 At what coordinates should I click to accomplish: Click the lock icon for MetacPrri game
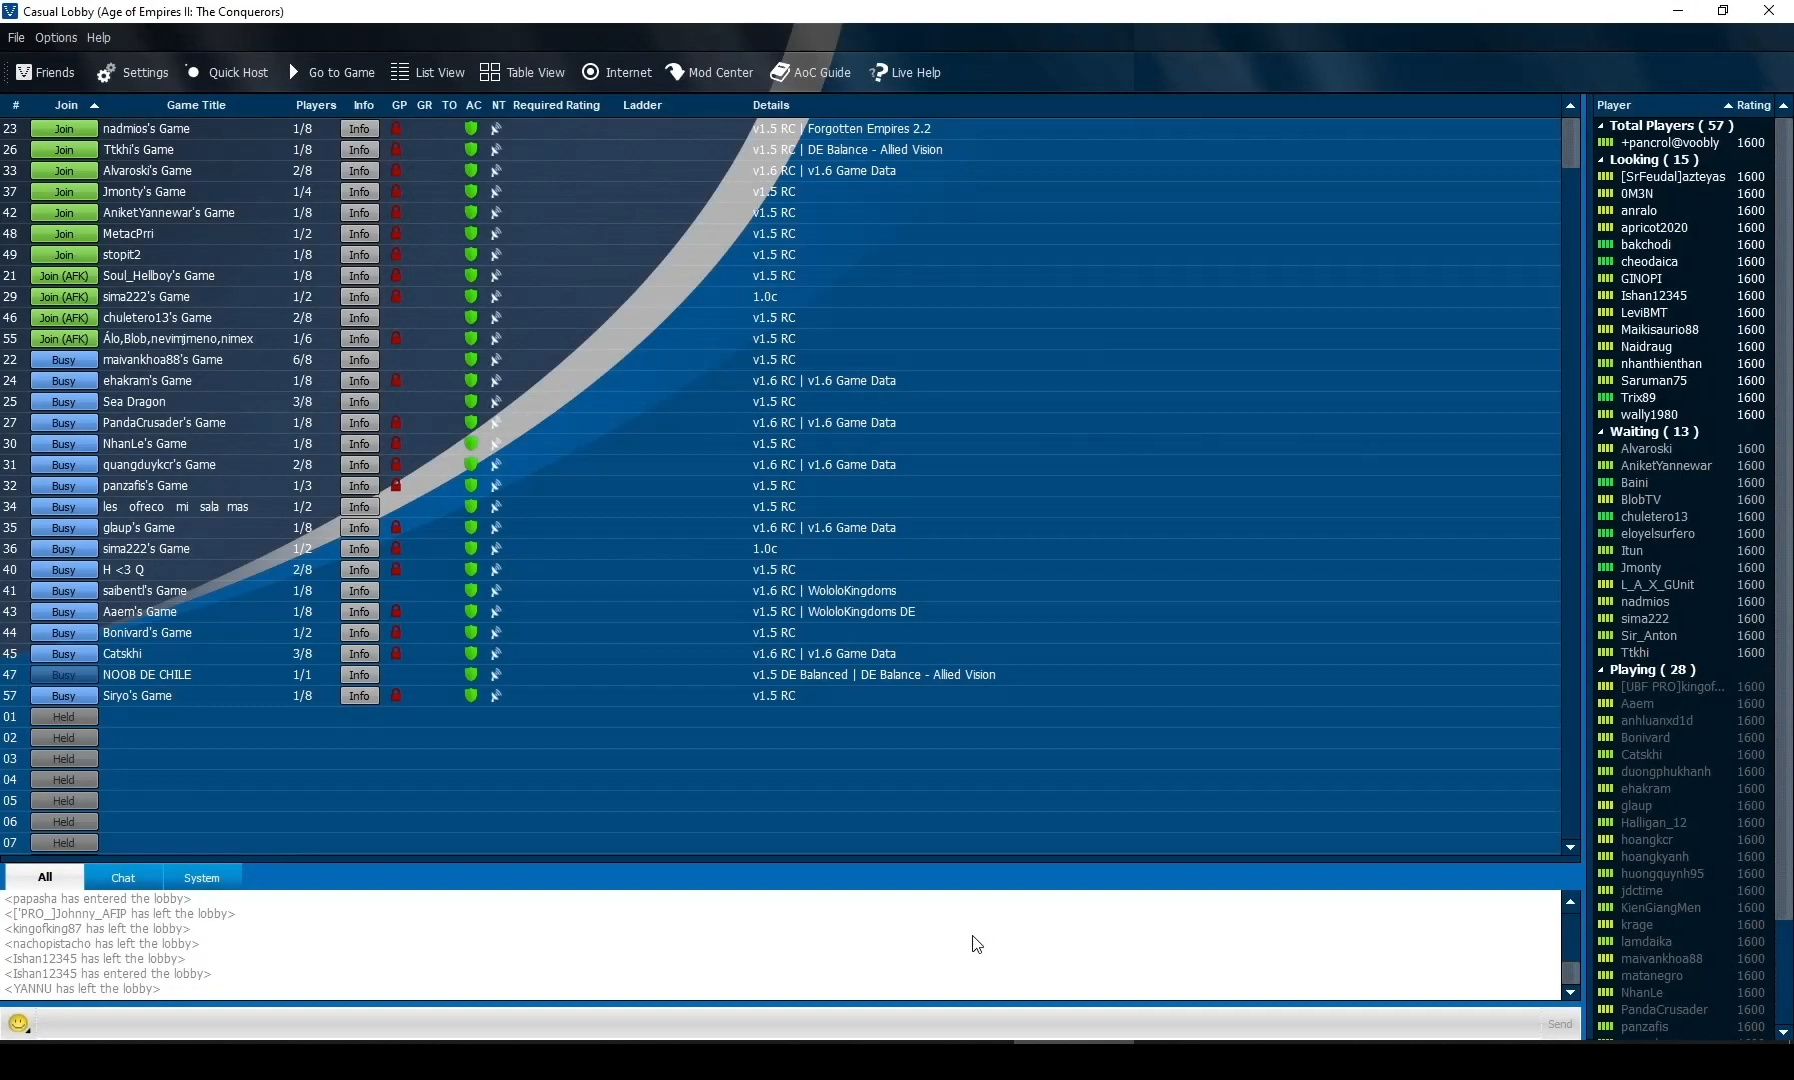[396, 233]
